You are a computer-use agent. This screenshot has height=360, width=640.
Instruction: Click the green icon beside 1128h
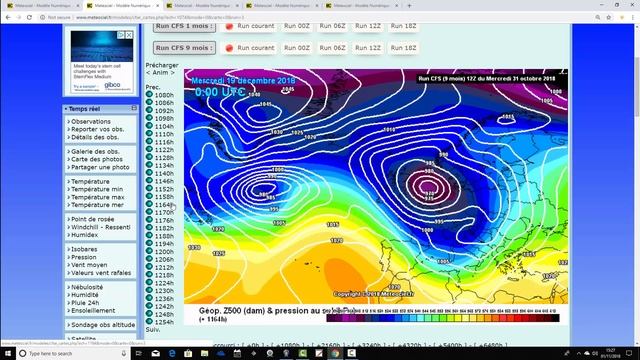[149, 157]
